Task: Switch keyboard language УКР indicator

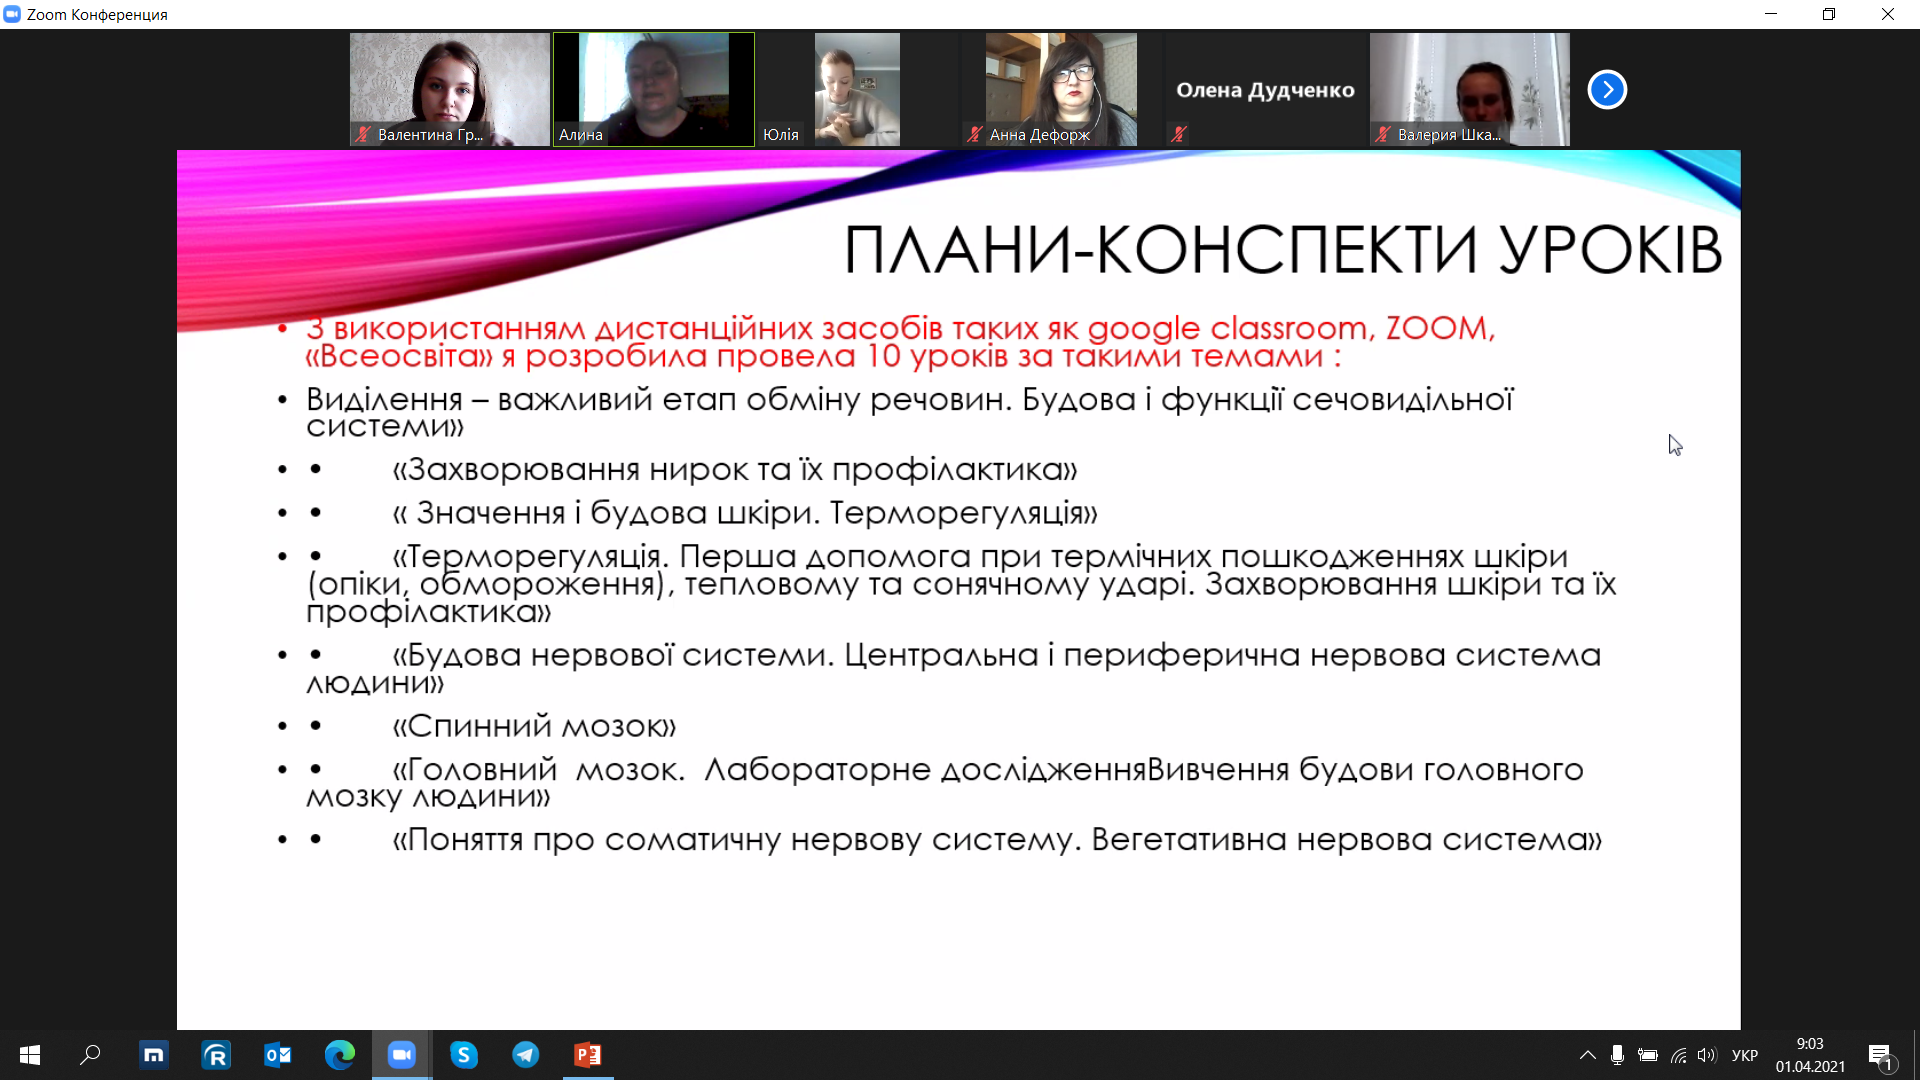Action: click(x=1745, y=1055)
